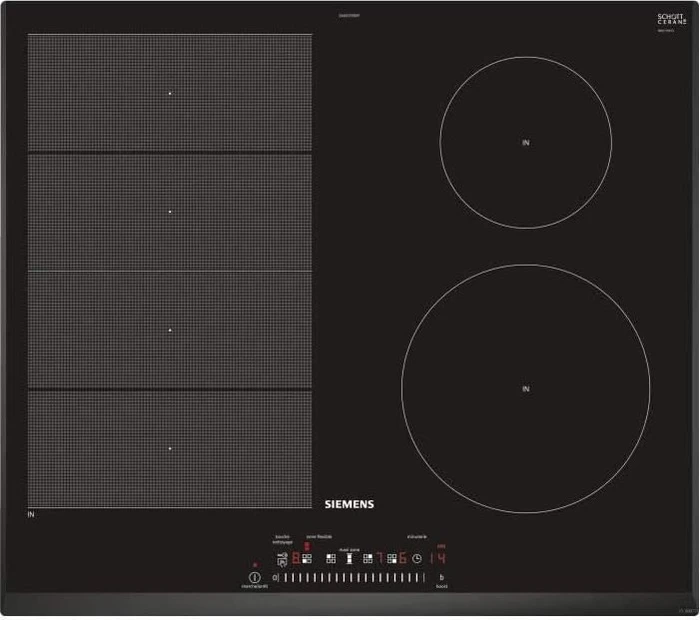Click the SIEMENS logo

349,504
